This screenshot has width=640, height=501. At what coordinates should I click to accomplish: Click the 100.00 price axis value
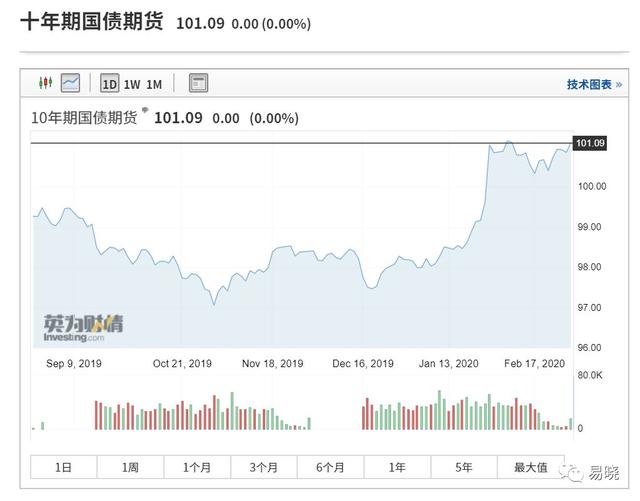[592, 186]
